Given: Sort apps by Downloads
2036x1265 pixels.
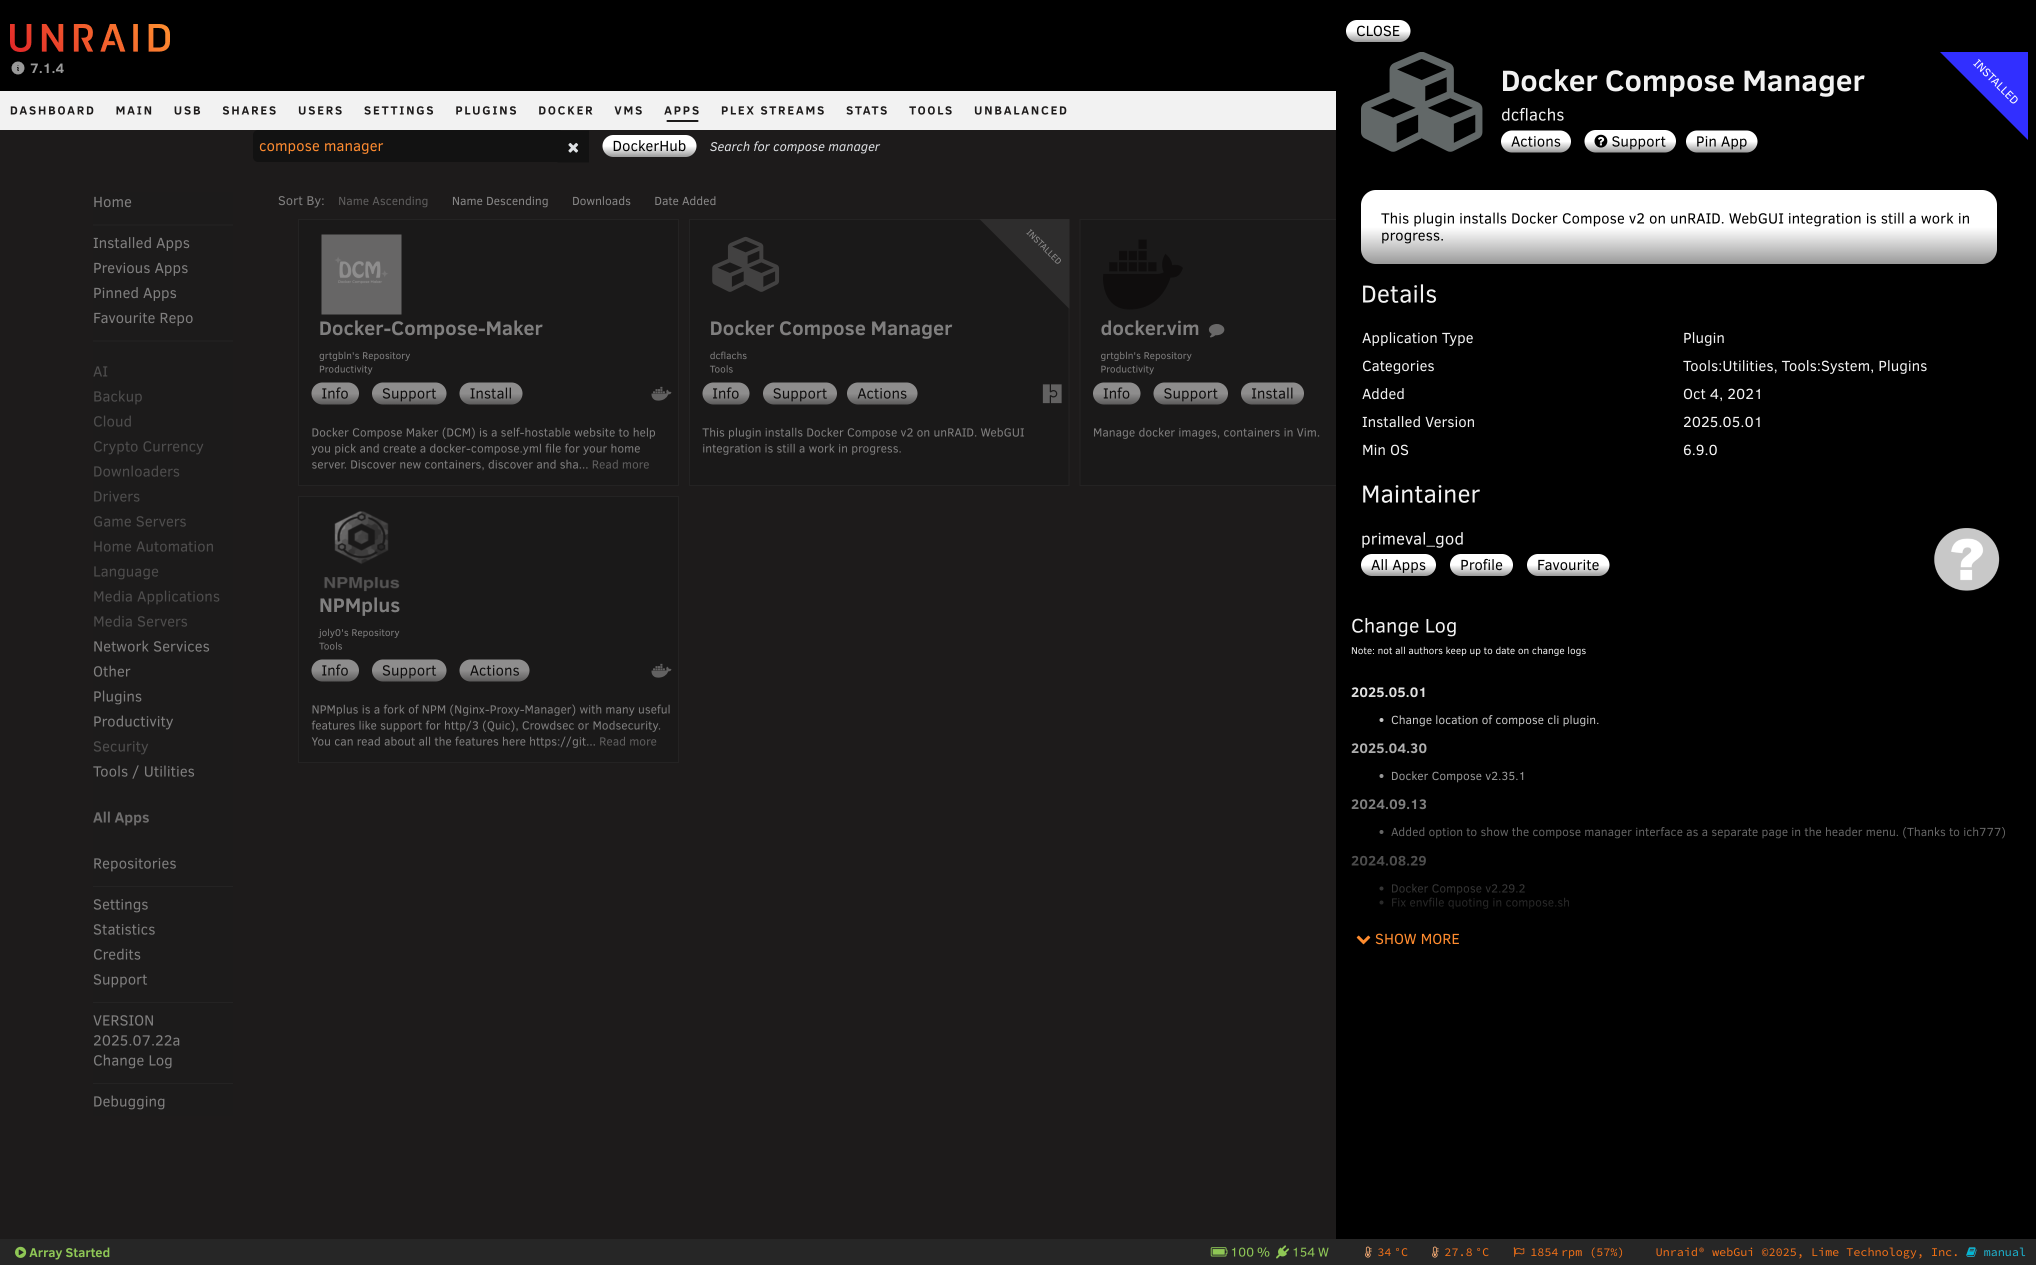Looking at the screenshot, I should (x=601, y=201).
